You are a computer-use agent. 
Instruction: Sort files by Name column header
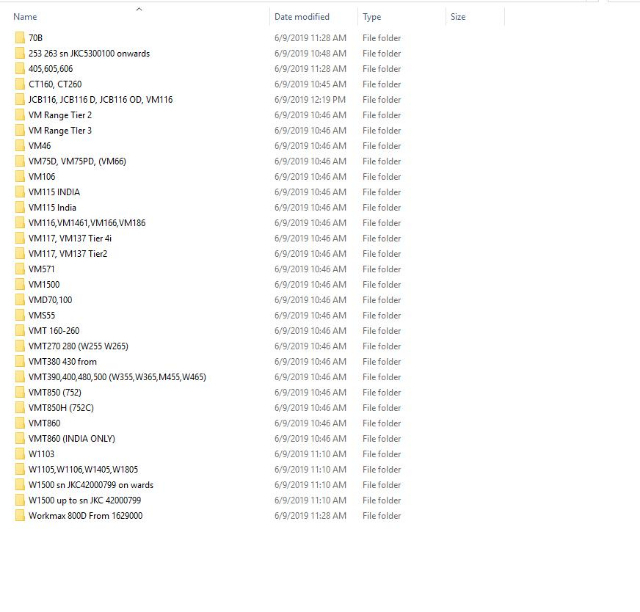click(x=26, y=17)
